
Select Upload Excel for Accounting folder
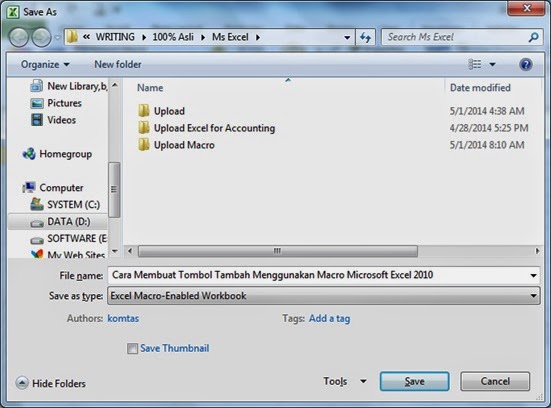[207, 128]
